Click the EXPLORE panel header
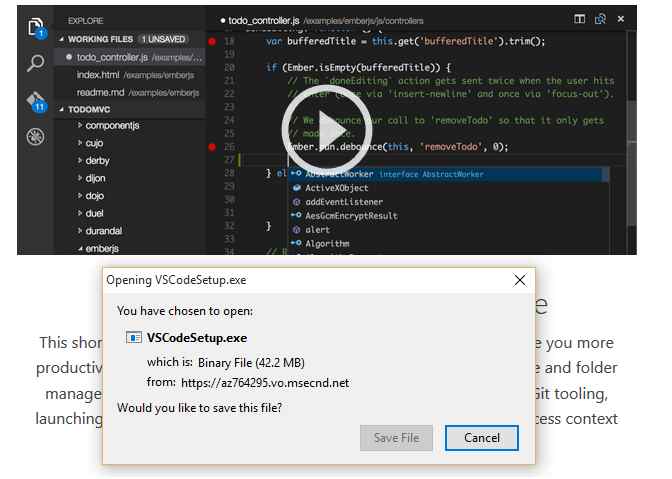The image size is (672, 479). [x=86, y=21]
